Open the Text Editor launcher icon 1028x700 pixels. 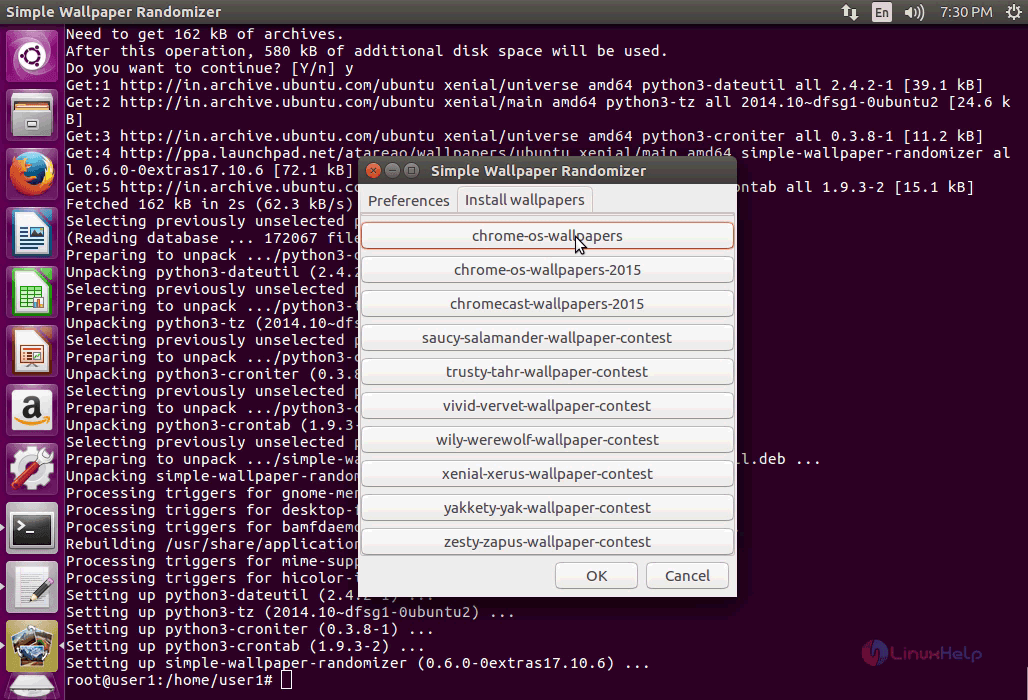[31, 587]
